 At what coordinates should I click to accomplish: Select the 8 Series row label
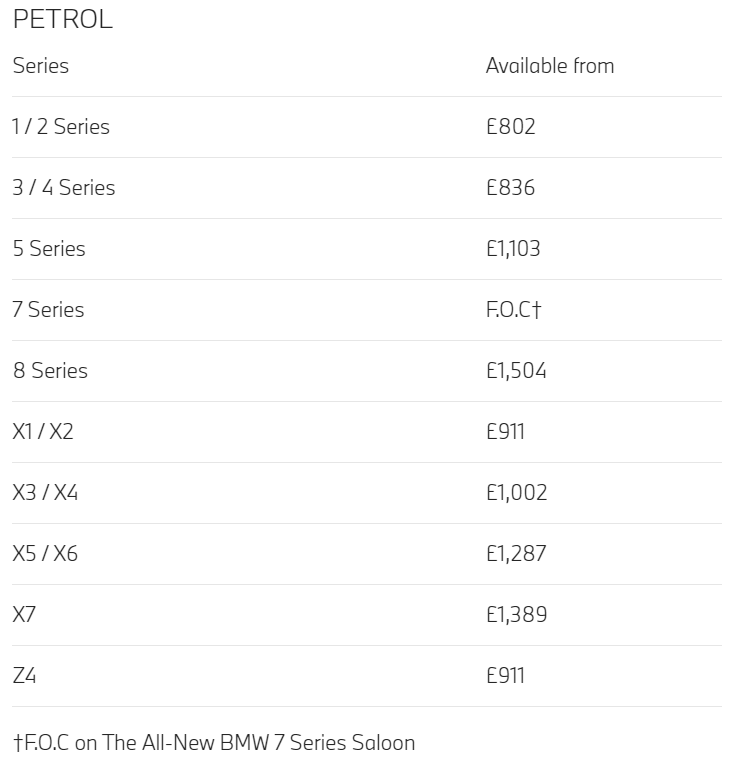click(x=50, y=371)
